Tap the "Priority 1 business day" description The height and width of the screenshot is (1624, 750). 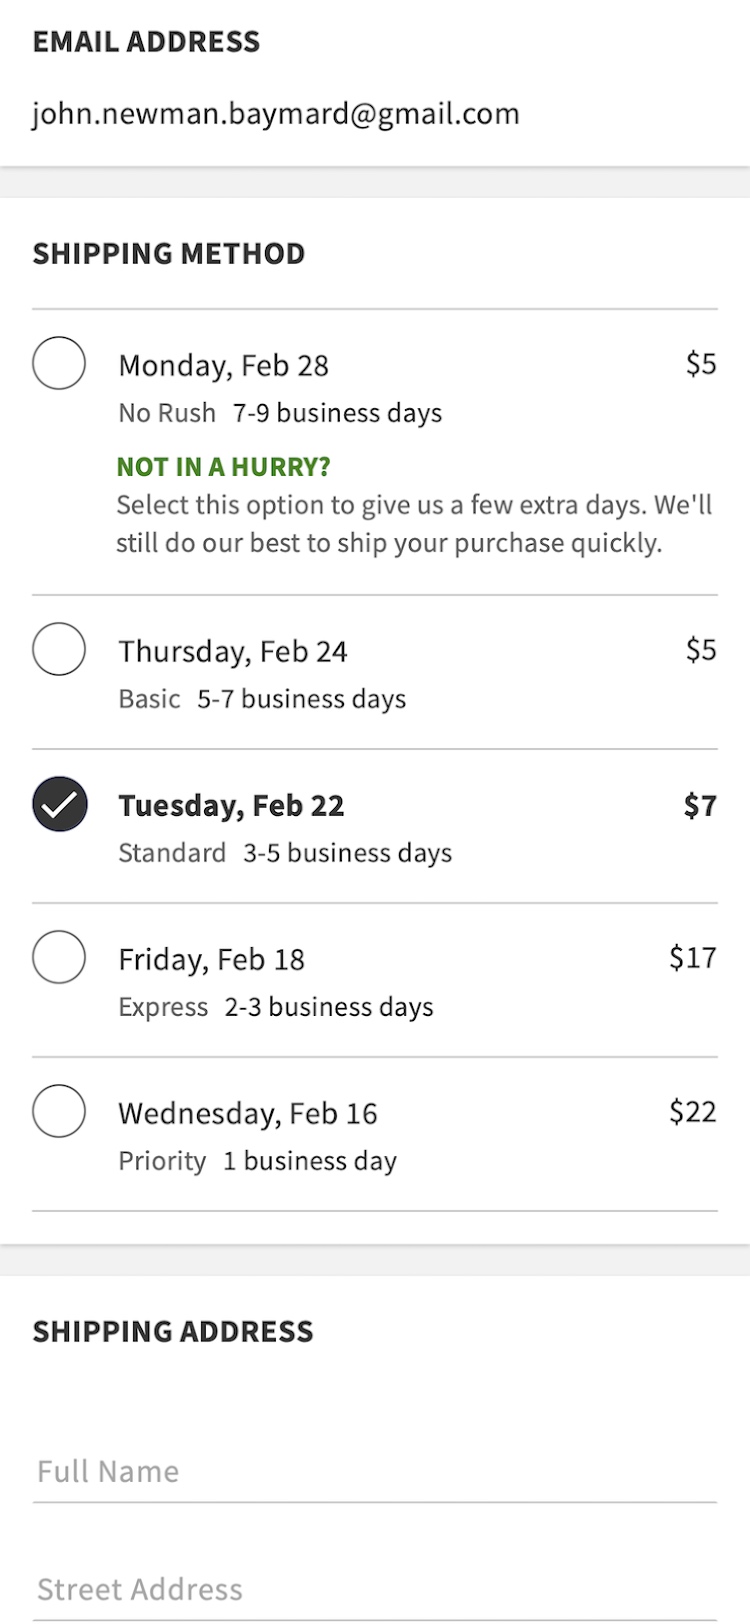[257, 1161]
